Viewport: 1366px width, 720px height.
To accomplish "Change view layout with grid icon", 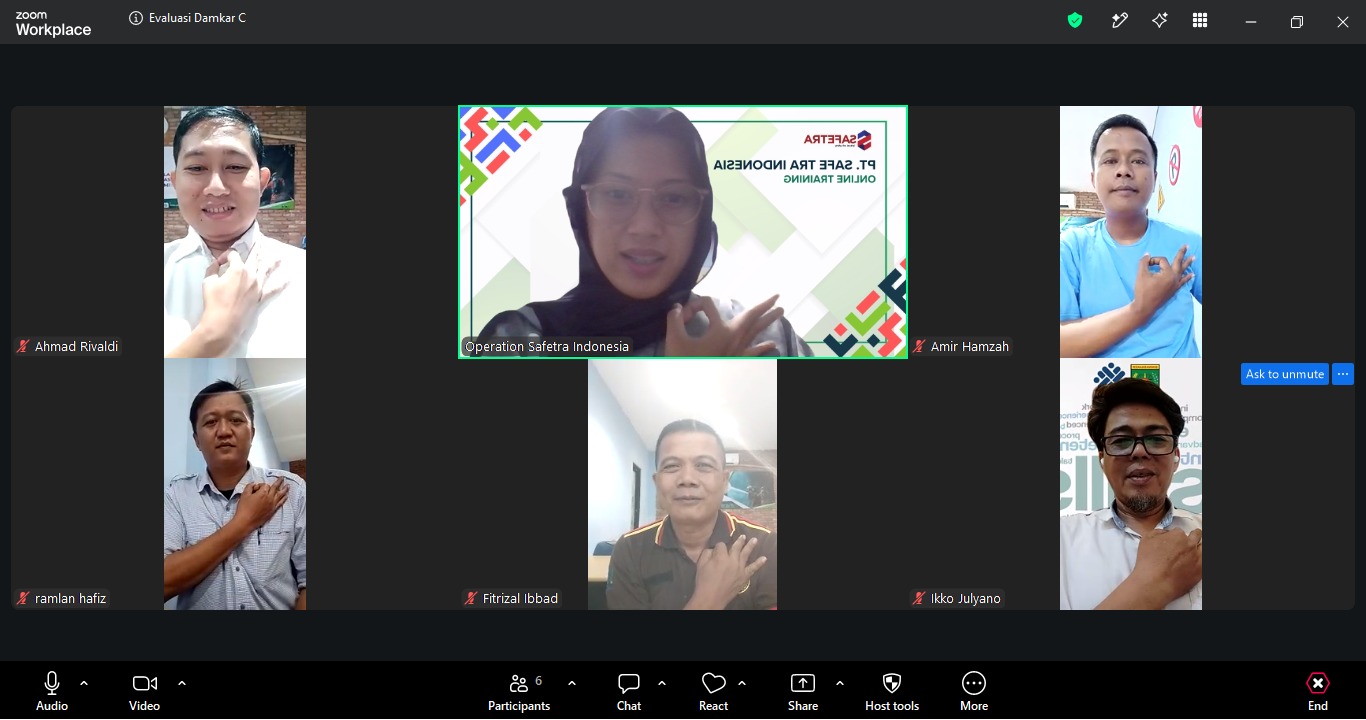I will 1200,20.
